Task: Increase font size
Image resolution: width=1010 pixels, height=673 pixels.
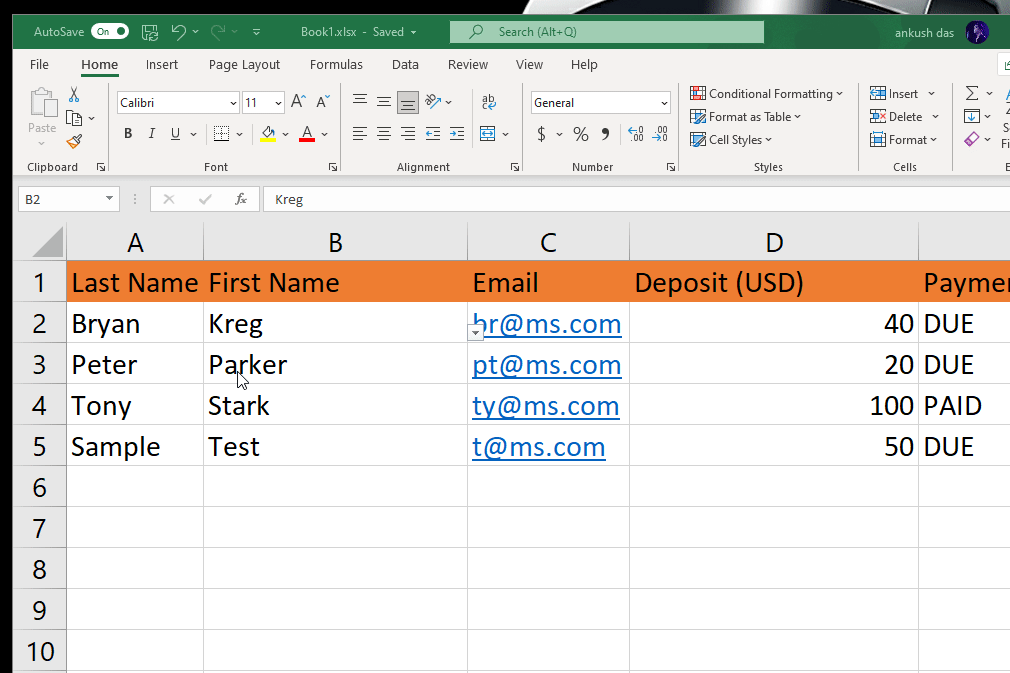Action: 298,101
